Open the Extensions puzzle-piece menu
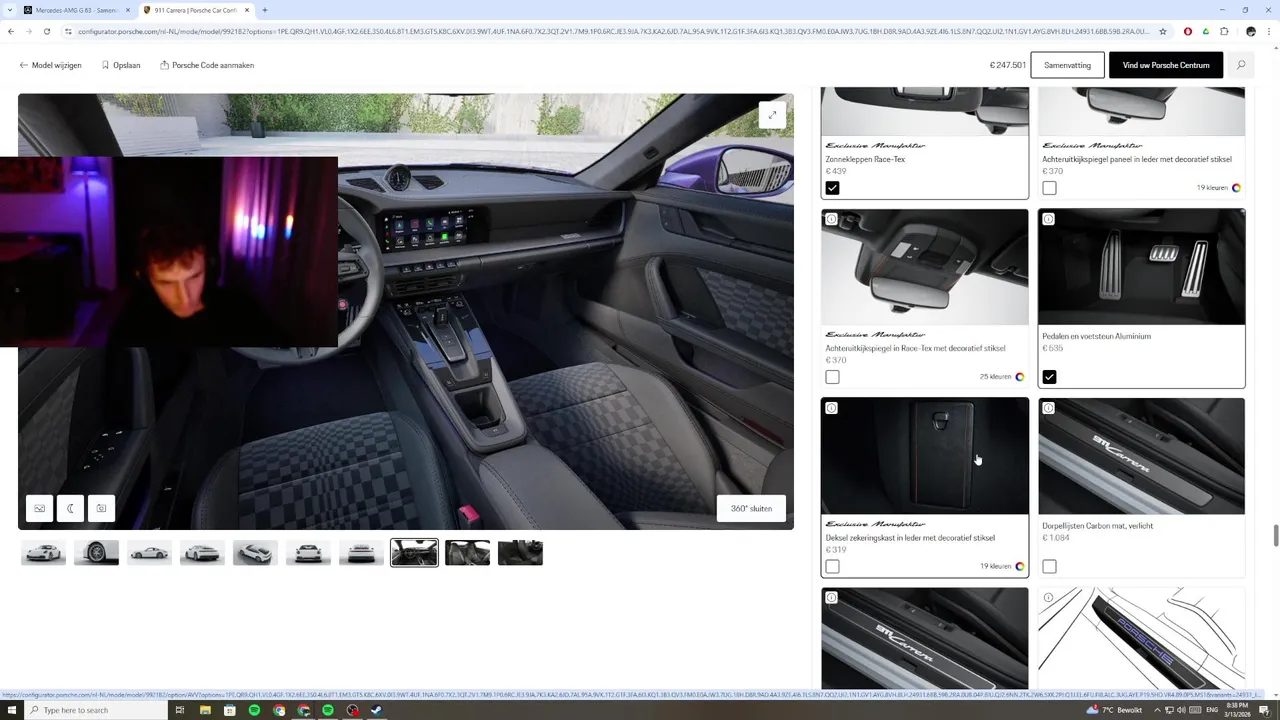 click(1224, 31)
